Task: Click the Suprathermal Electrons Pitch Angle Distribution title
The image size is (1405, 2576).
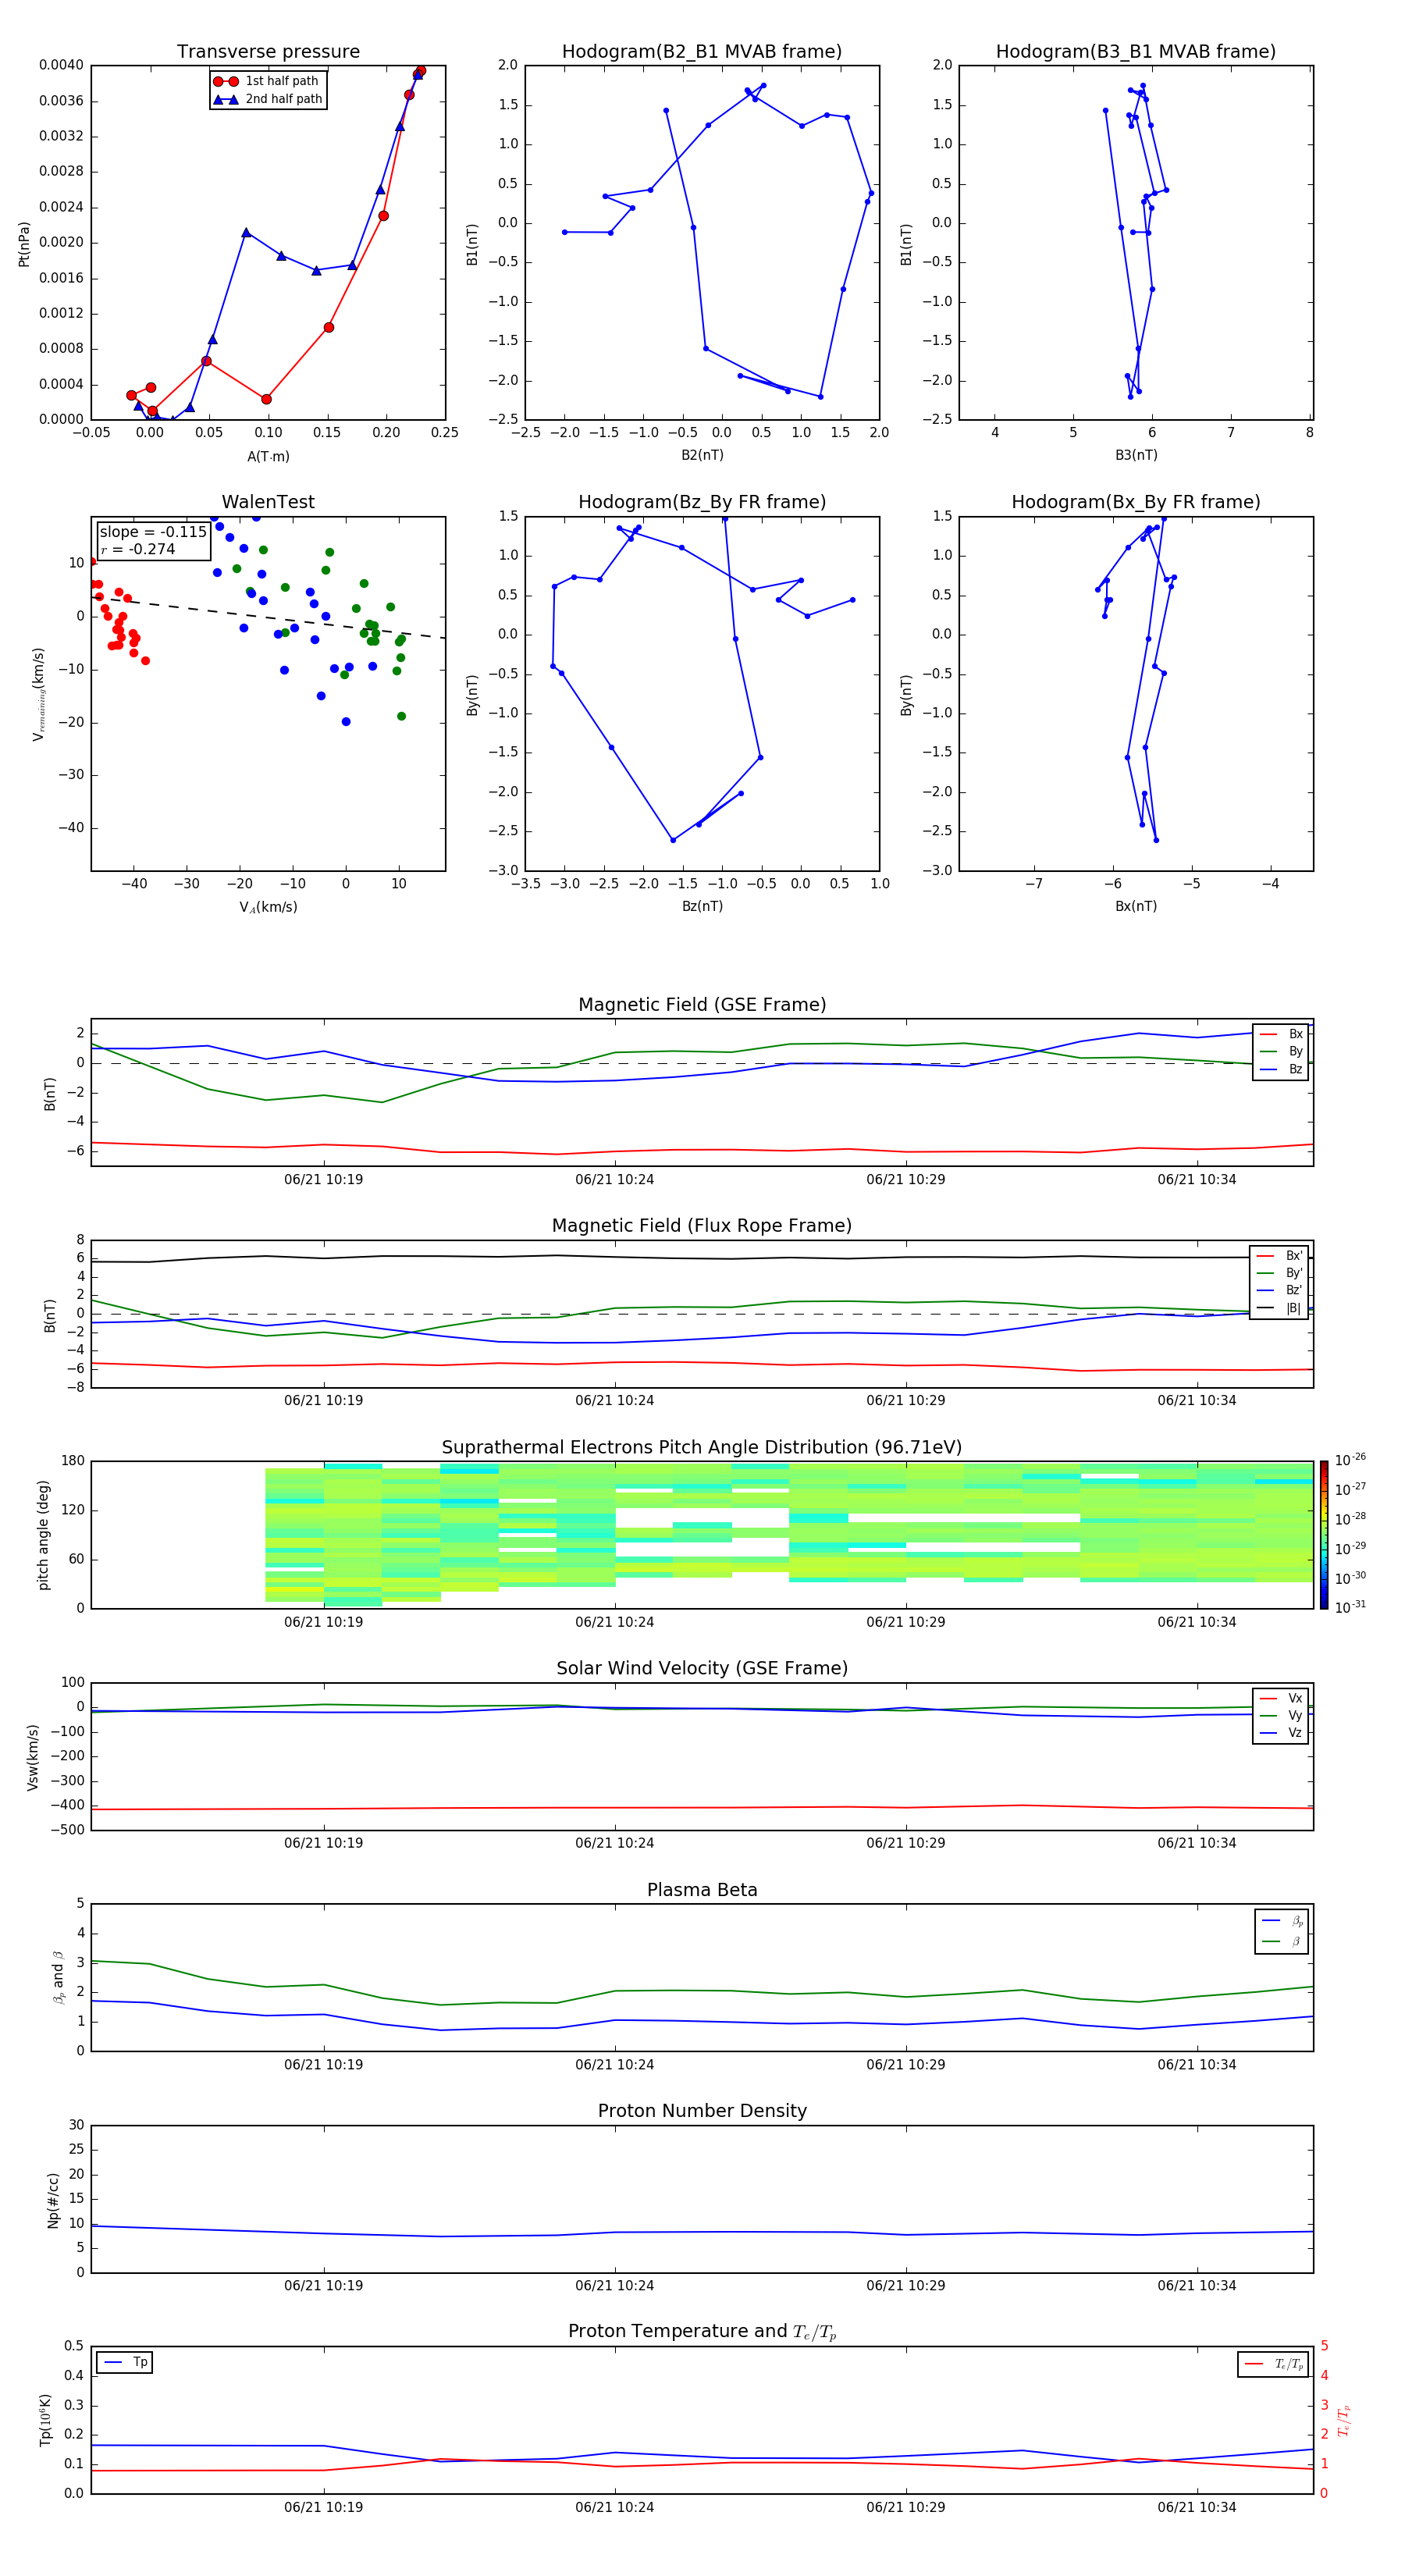Action: (x=702, y=1447)
